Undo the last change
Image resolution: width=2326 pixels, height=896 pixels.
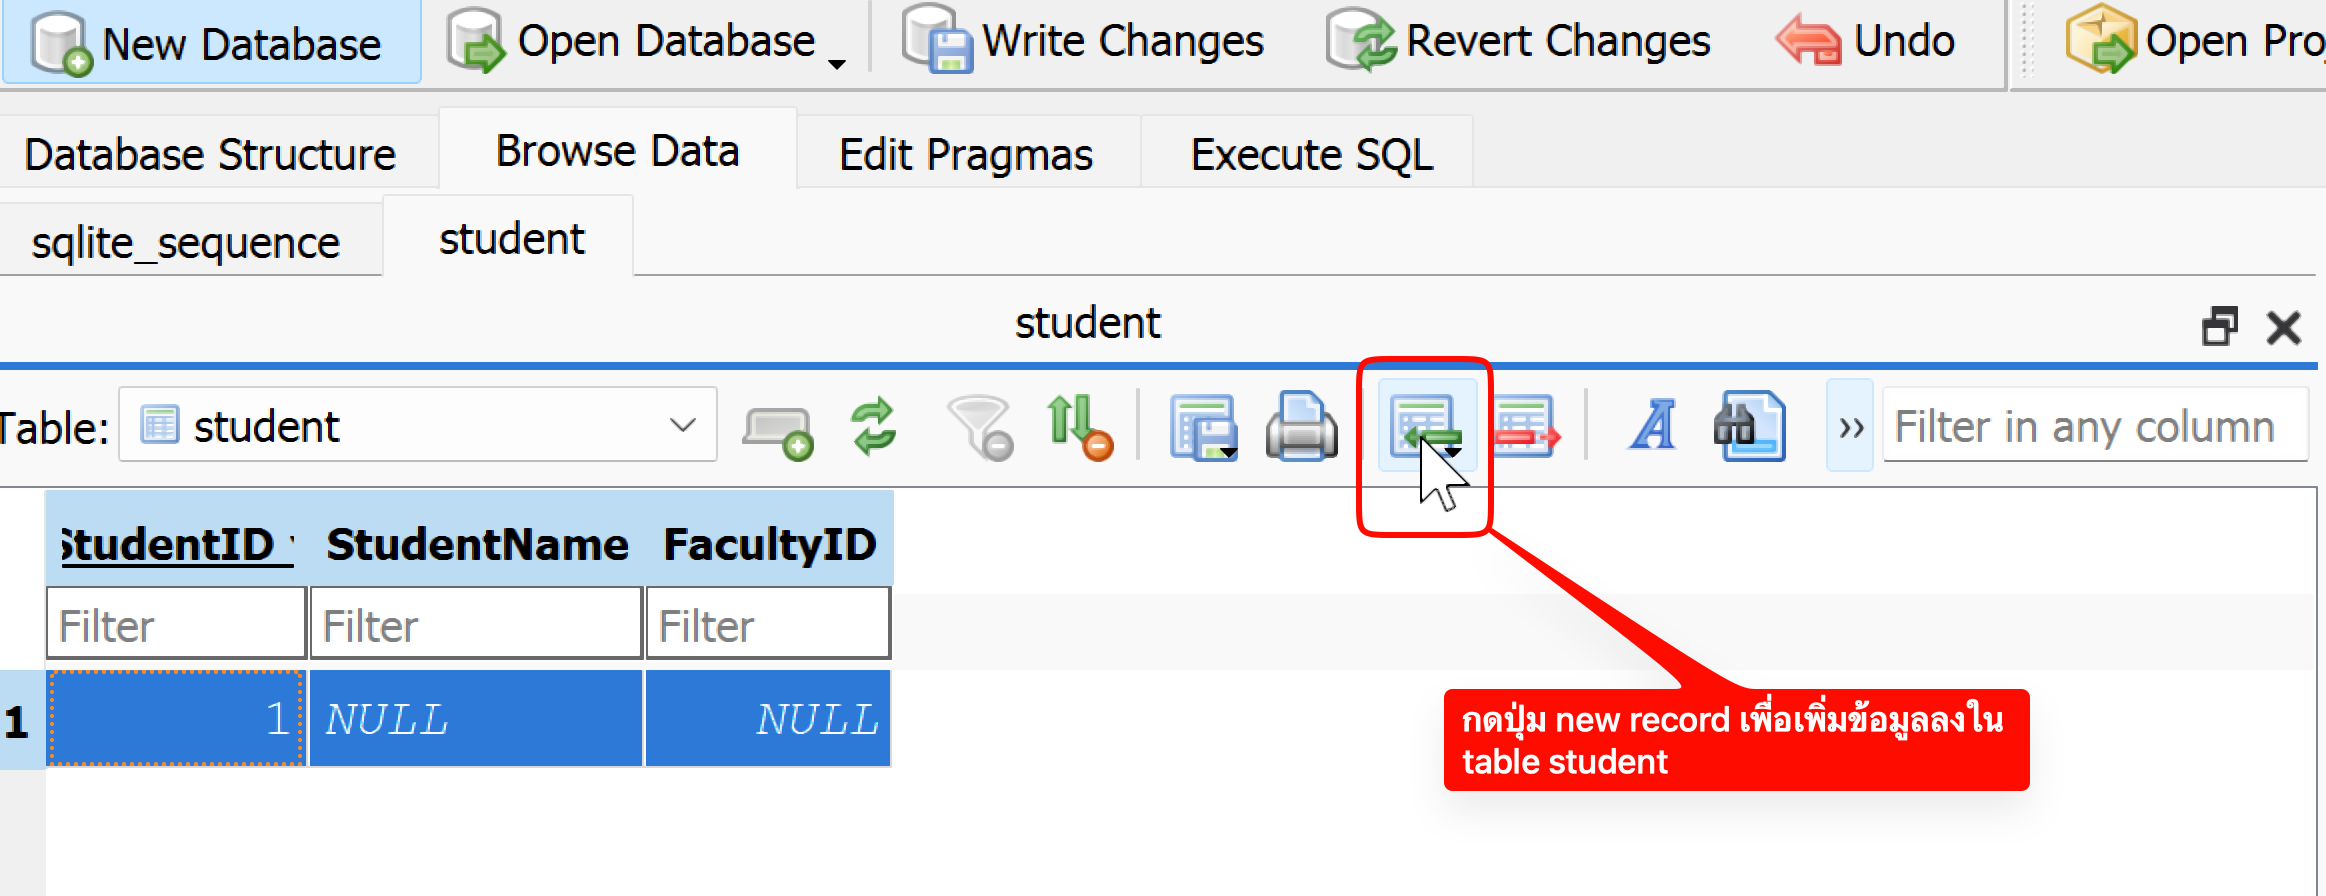[x=1866, y=44]
